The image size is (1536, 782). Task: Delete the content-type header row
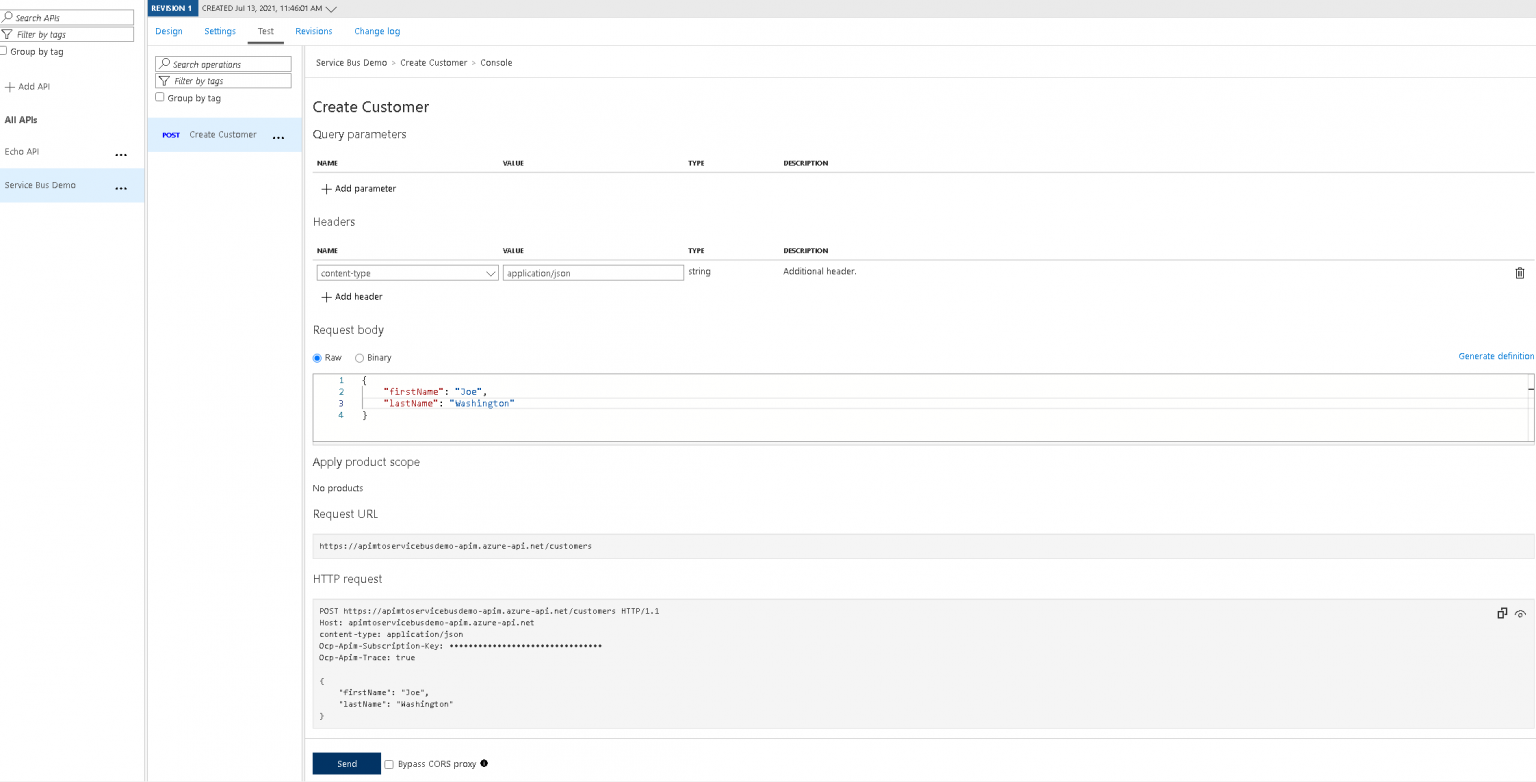(1520, 272)
